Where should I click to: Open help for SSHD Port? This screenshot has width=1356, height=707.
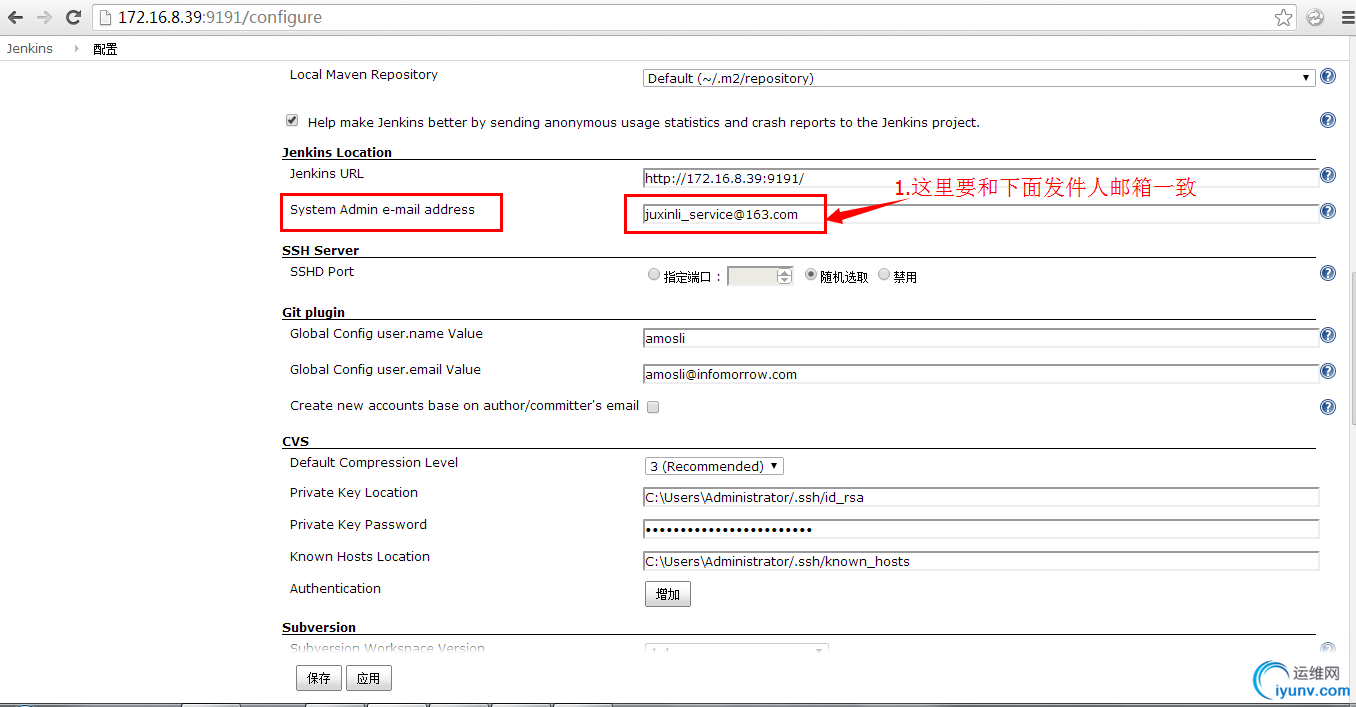[x=1328, y=273]
